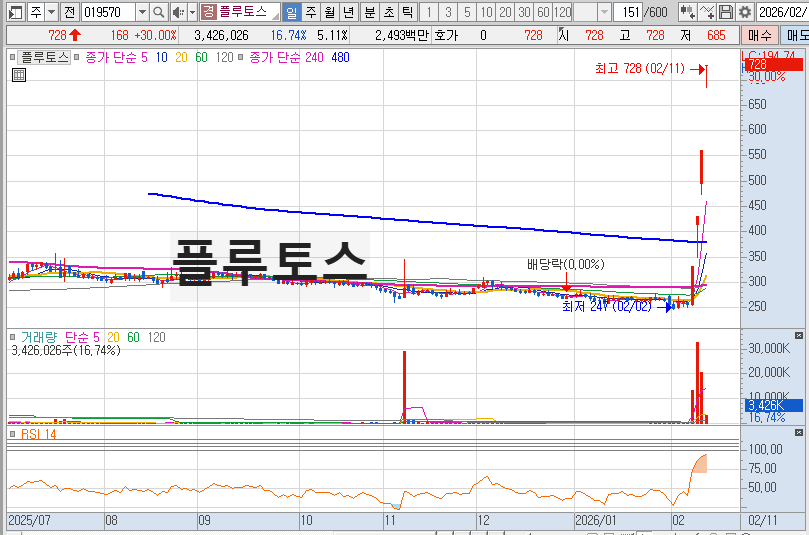
Task: Click the 매도 sell button
Action: tap(795, 35)
